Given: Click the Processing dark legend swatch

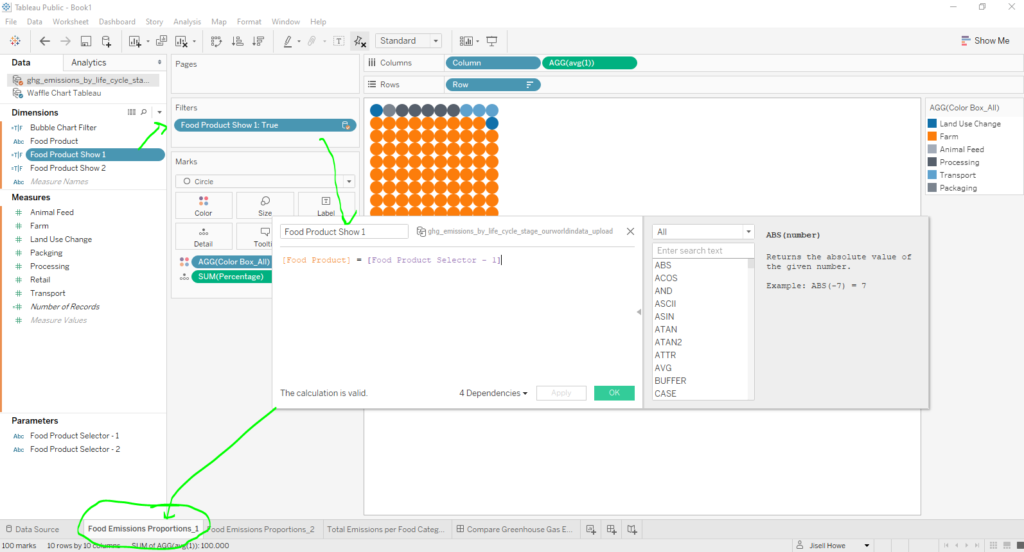Looking at the screenshot, I should pyautogui.click(x=933, y=162).
